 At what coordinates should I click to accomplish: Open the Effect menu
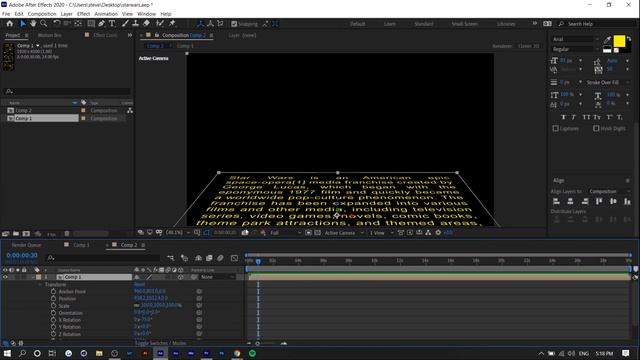point(83,14)
